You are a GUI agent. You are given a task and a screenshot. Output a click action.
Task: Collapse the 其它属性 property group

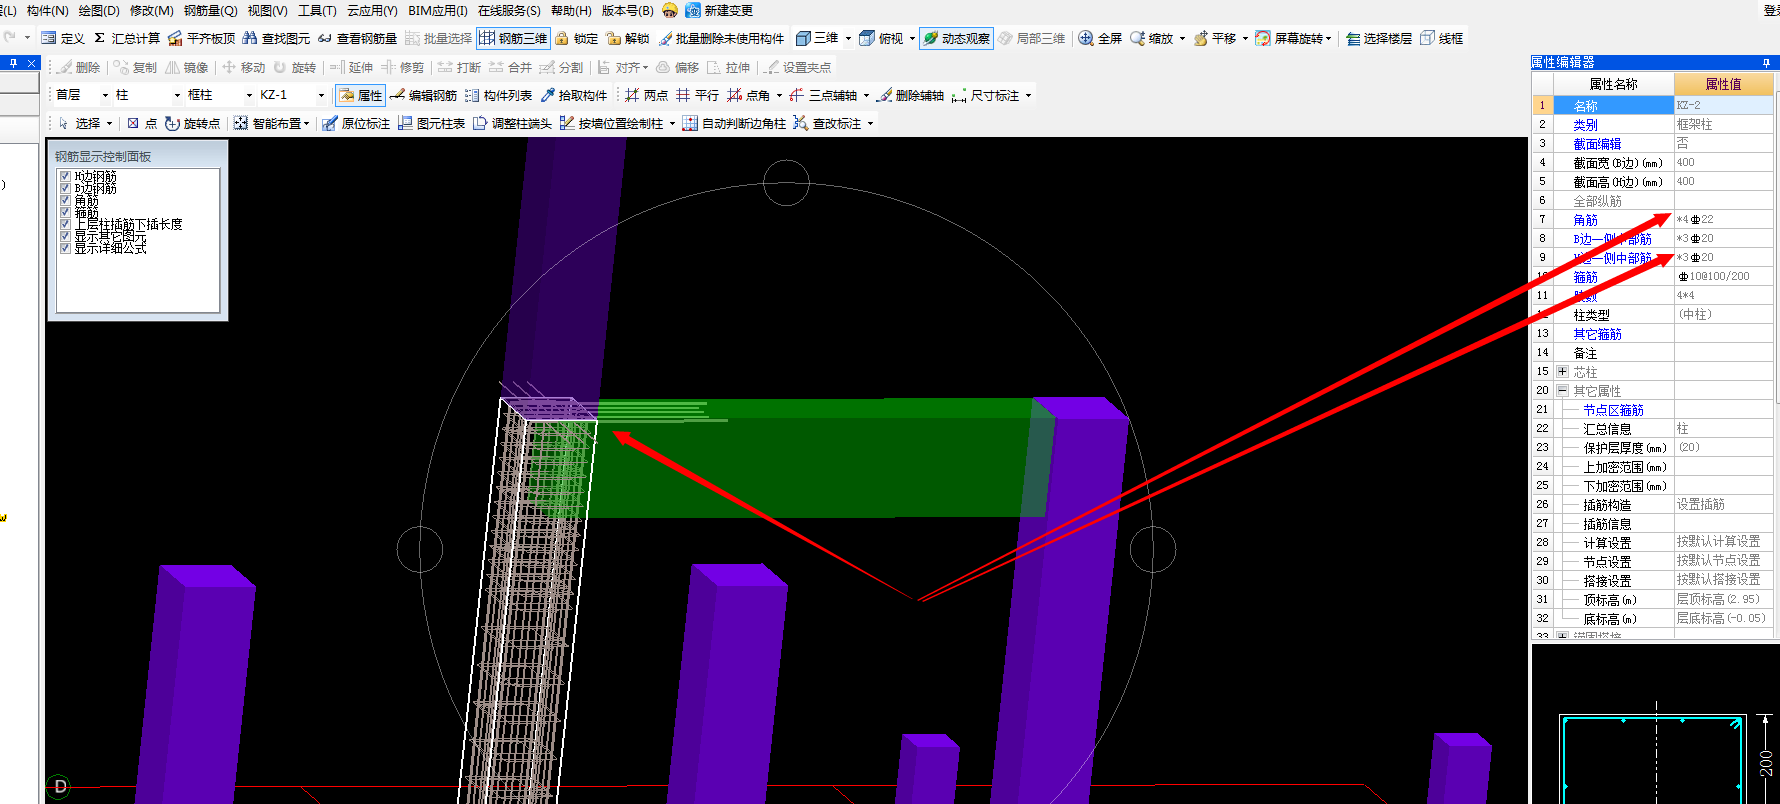[1562, 391]
